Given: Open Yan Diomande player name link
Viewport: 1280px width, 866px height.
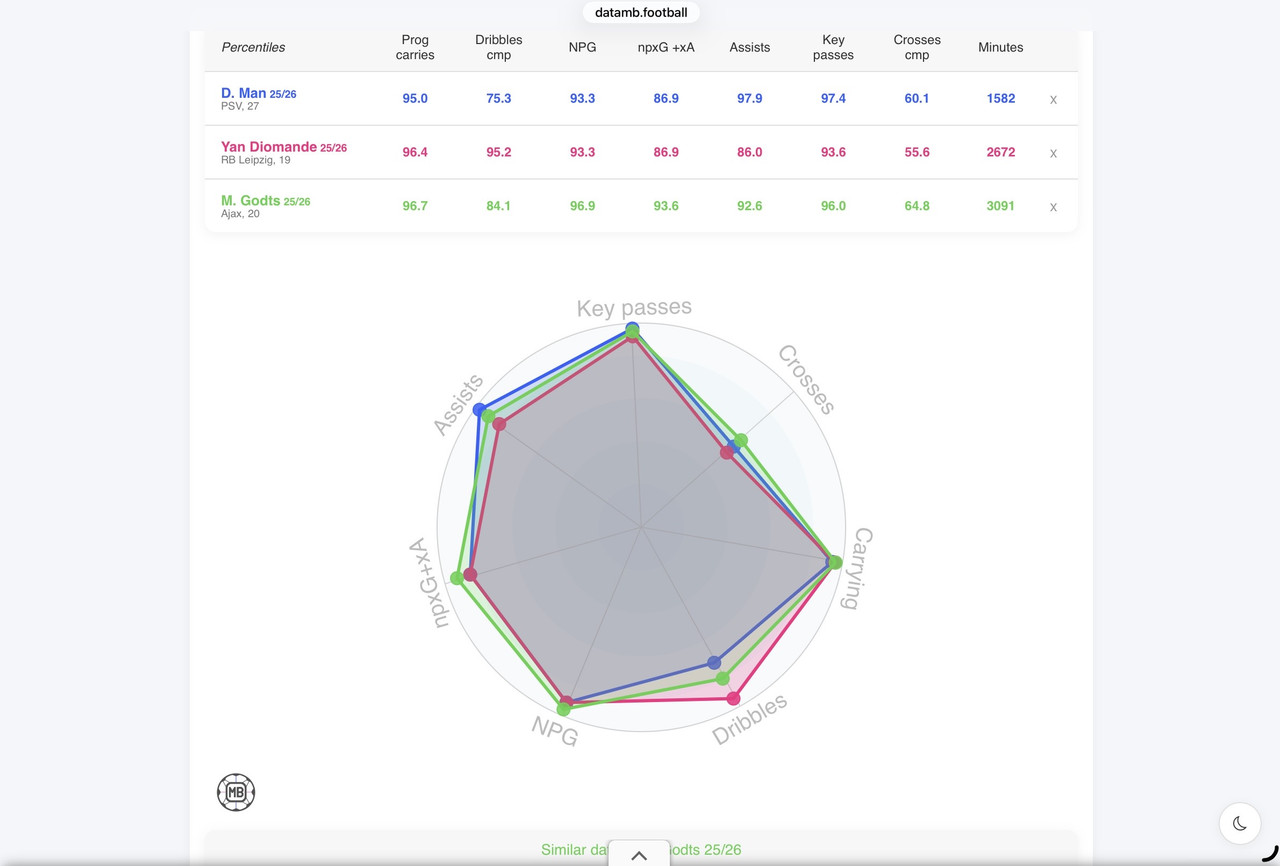Looking at the screenshot, I should 269,147.
